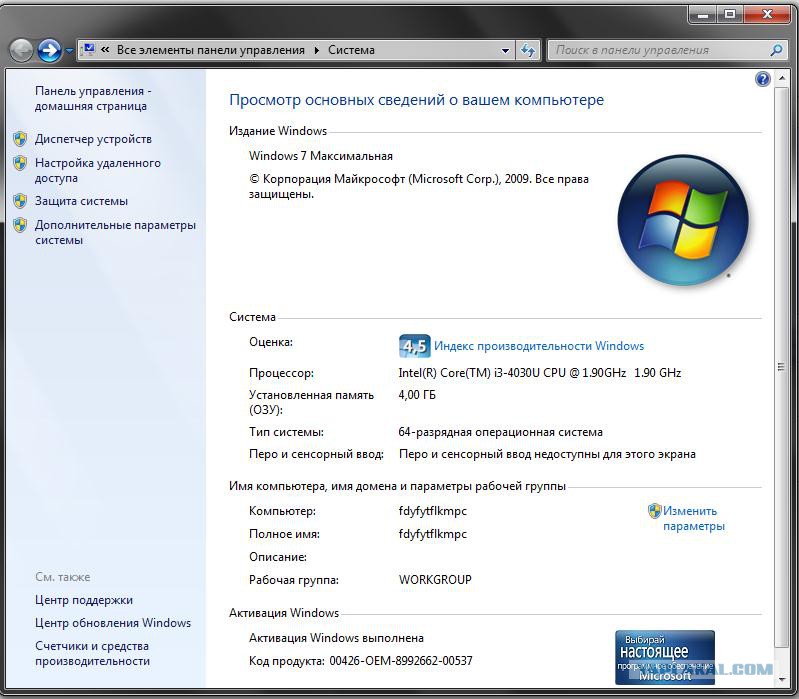Screen dimensions: 799x699
Task: Maximize the System window
Action: [x=730, y=15]
